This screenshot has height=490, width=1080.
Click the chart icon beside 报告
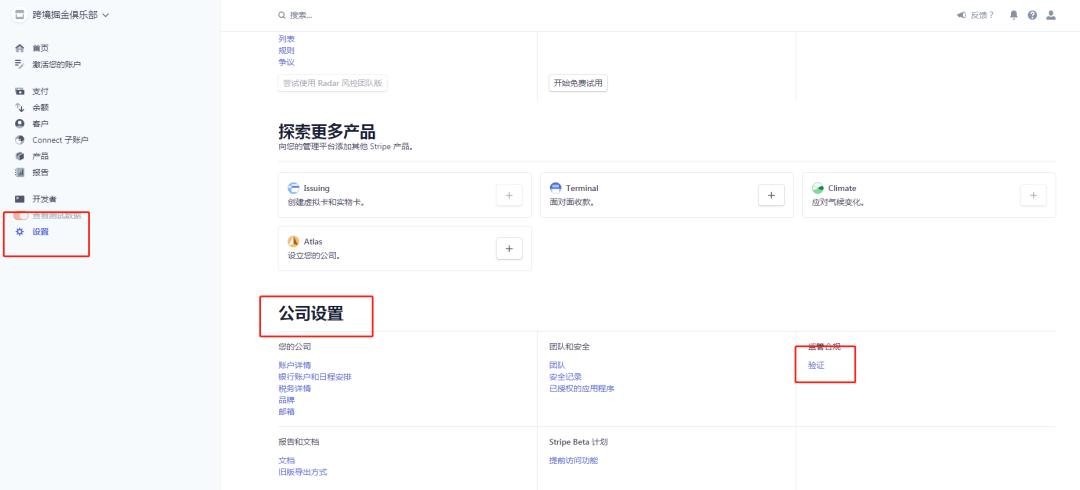coord(19,172)
